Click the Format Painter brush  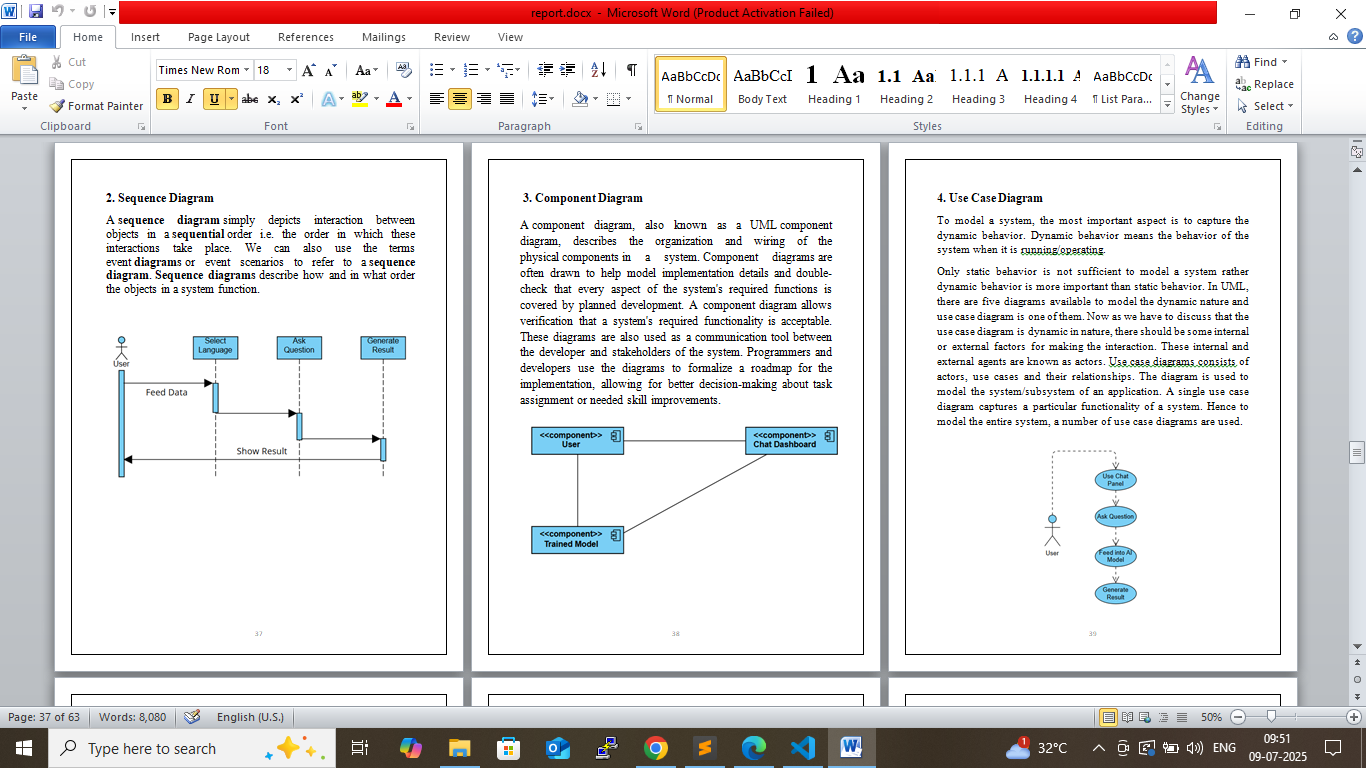[x=58, y=106]
